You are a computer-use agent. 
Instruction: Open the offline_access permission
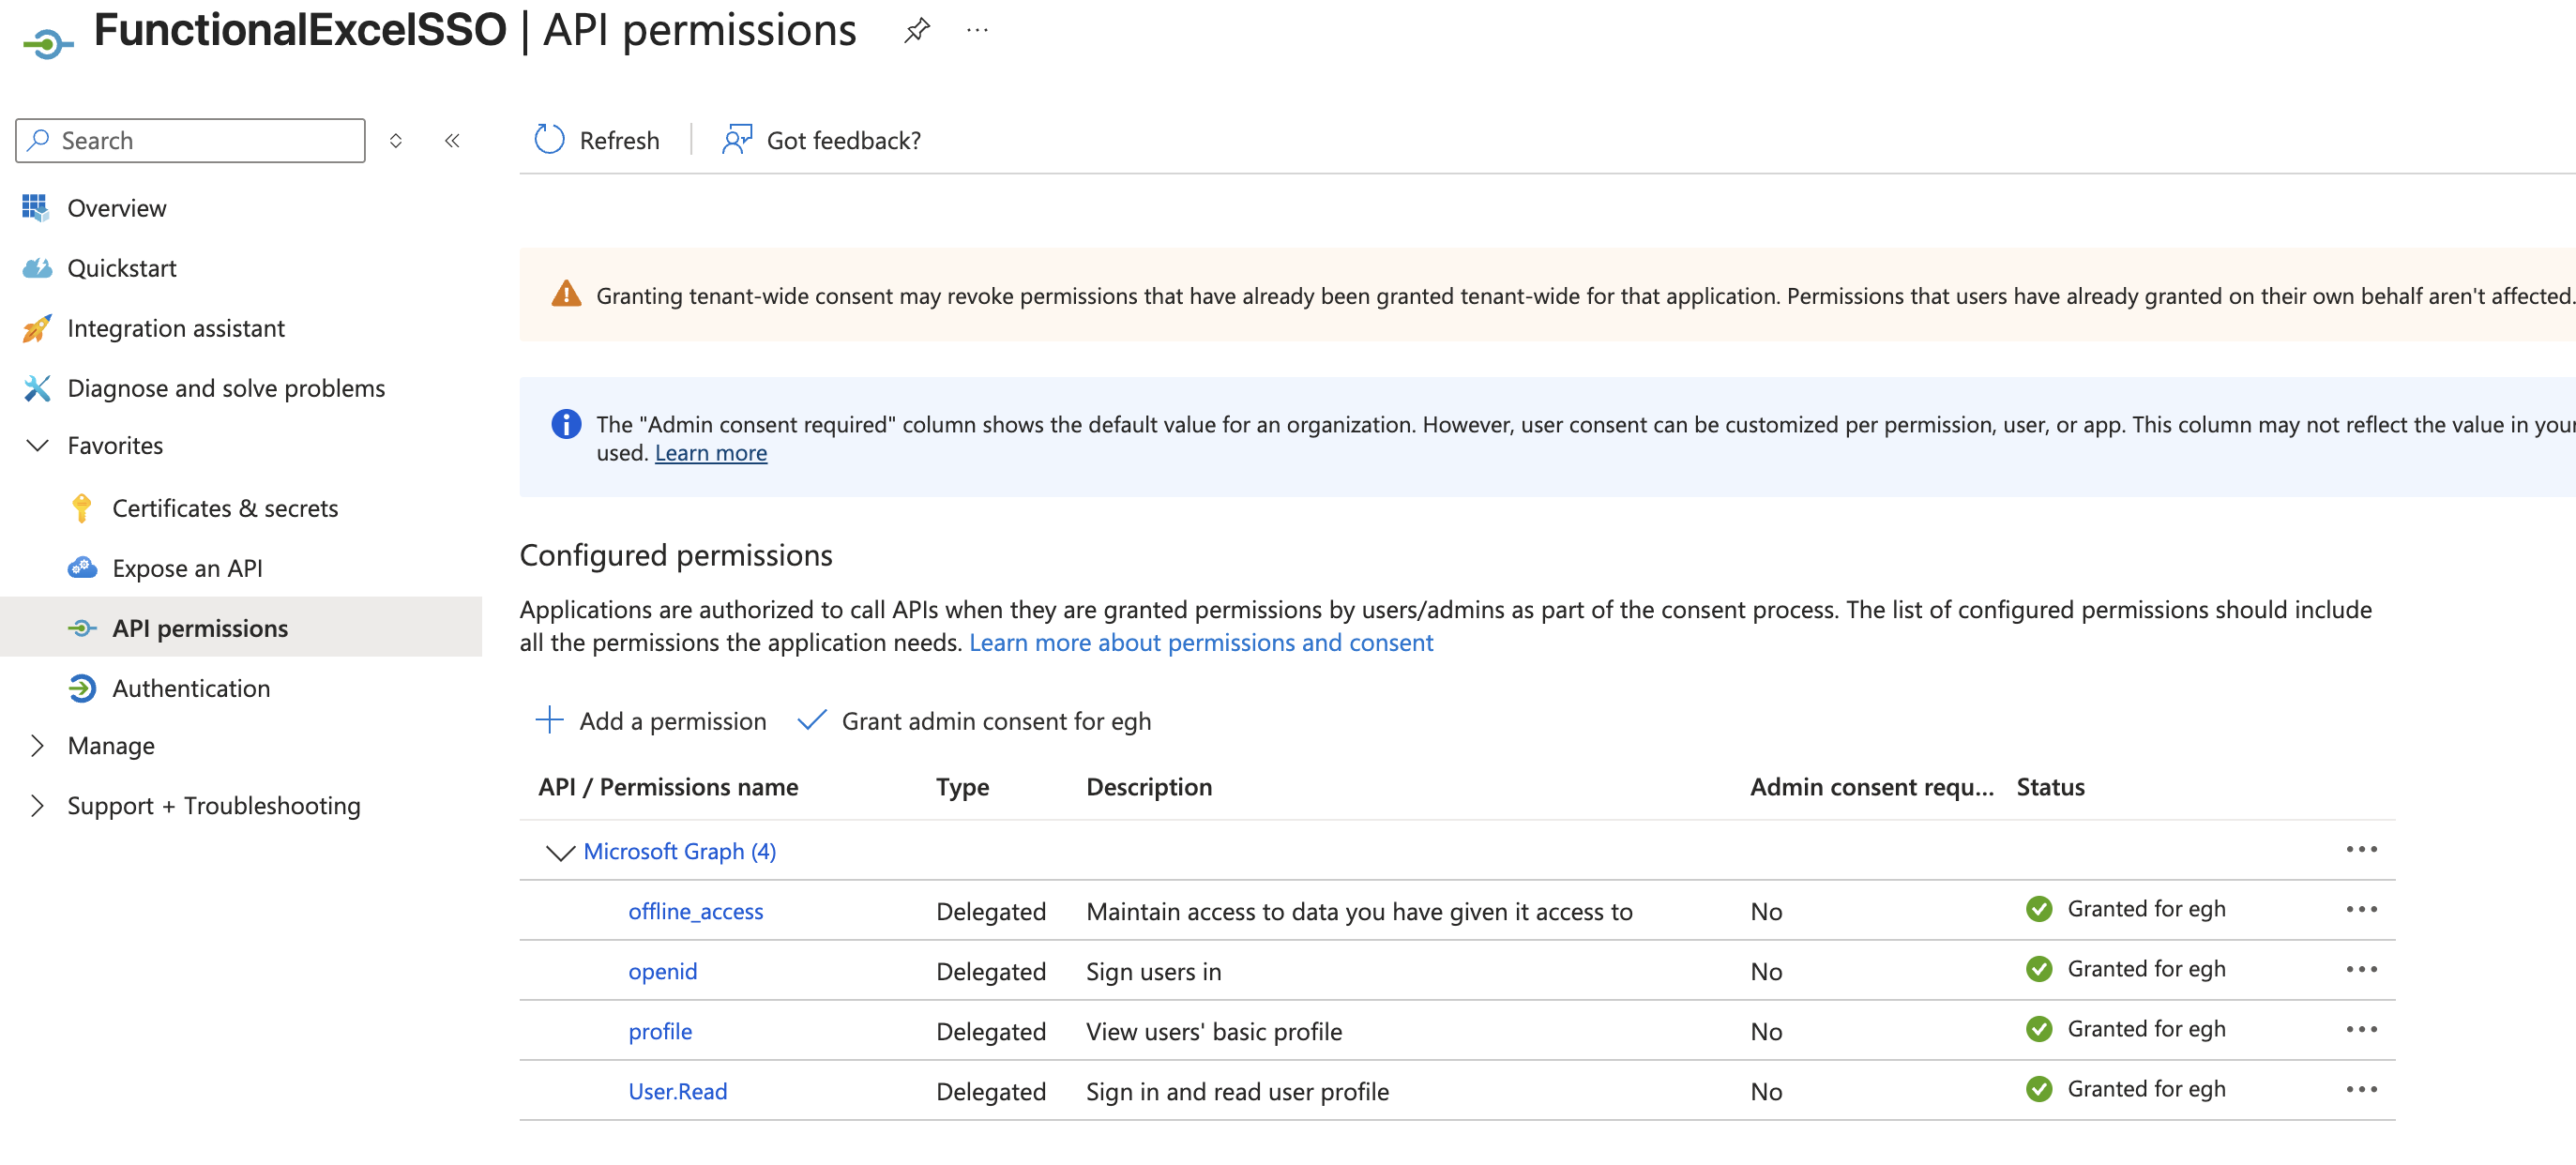(x=695, y=911)
